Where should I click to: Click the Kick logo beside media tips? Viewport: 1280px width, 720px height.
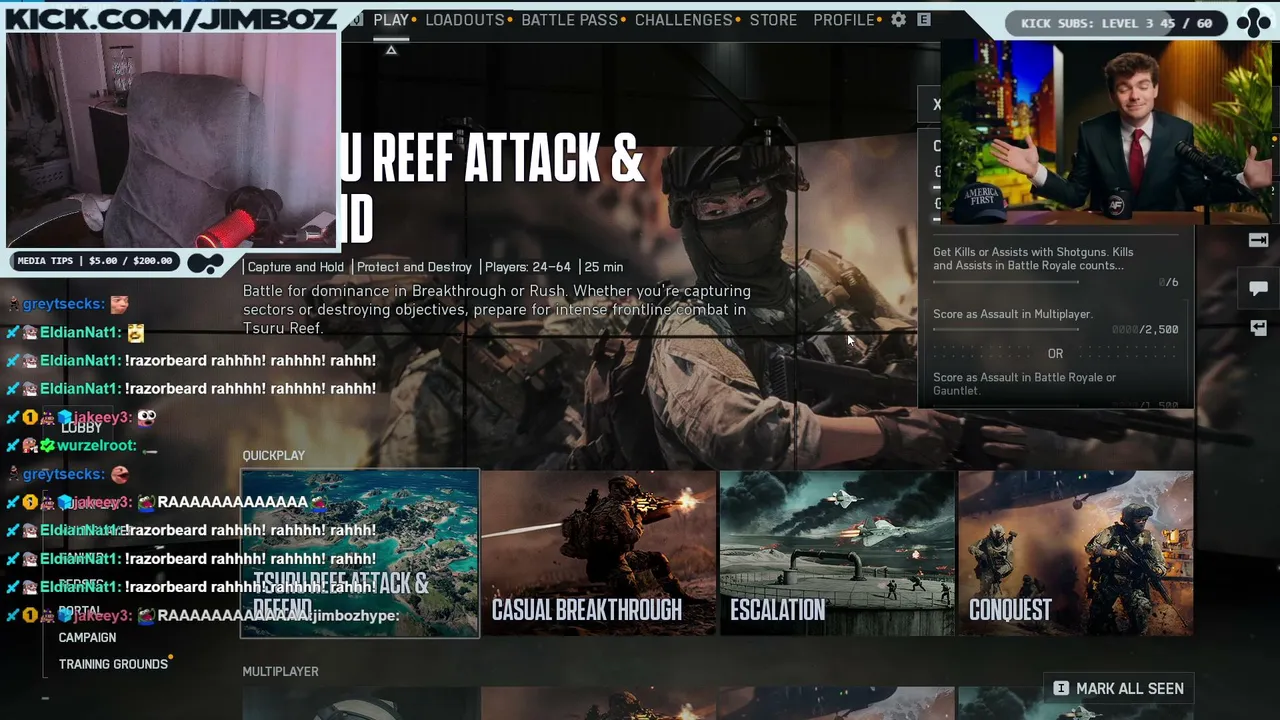(x=205, y=262)
